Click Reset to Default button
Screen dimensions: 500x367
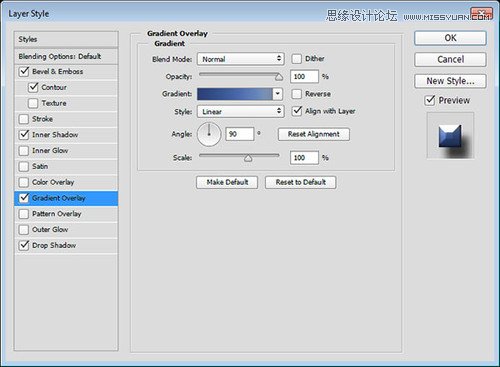tap(301, 182)
